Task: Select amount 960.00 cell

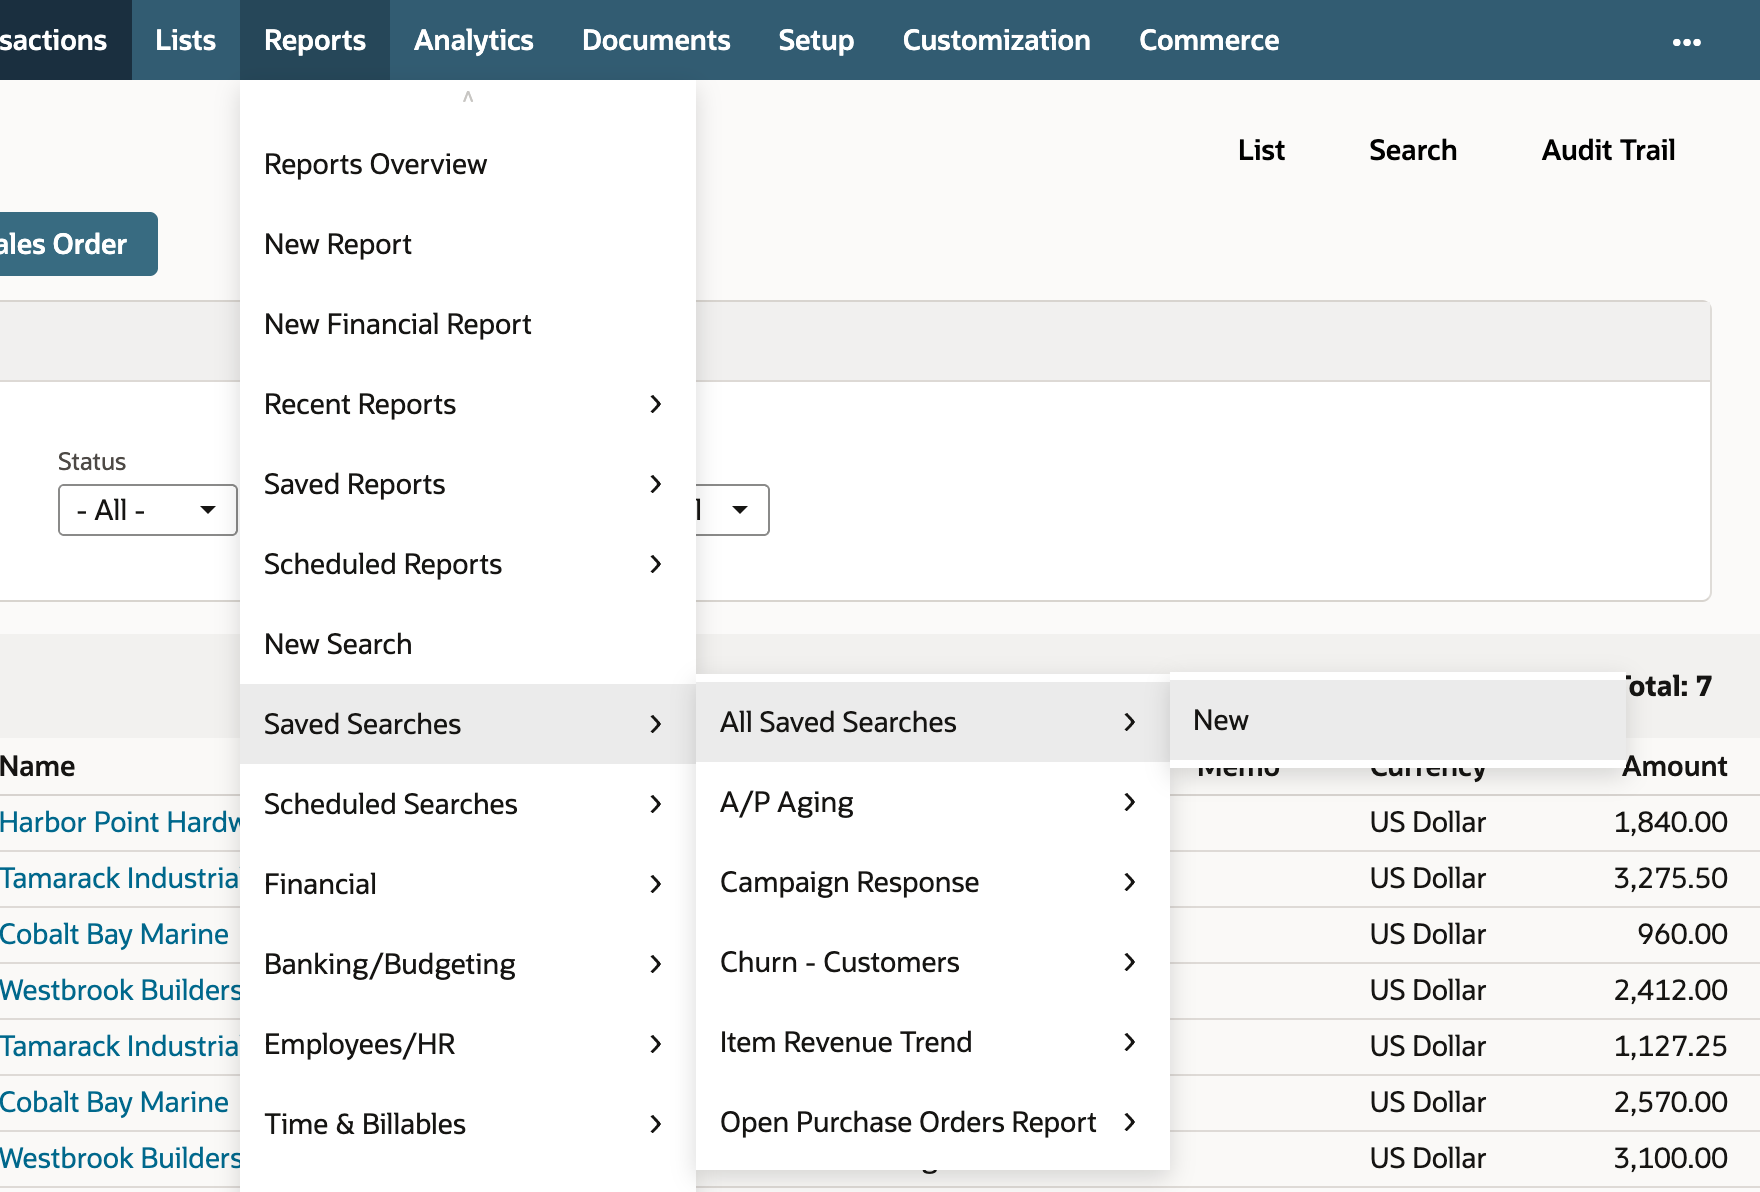Action: click(1682, 934)
